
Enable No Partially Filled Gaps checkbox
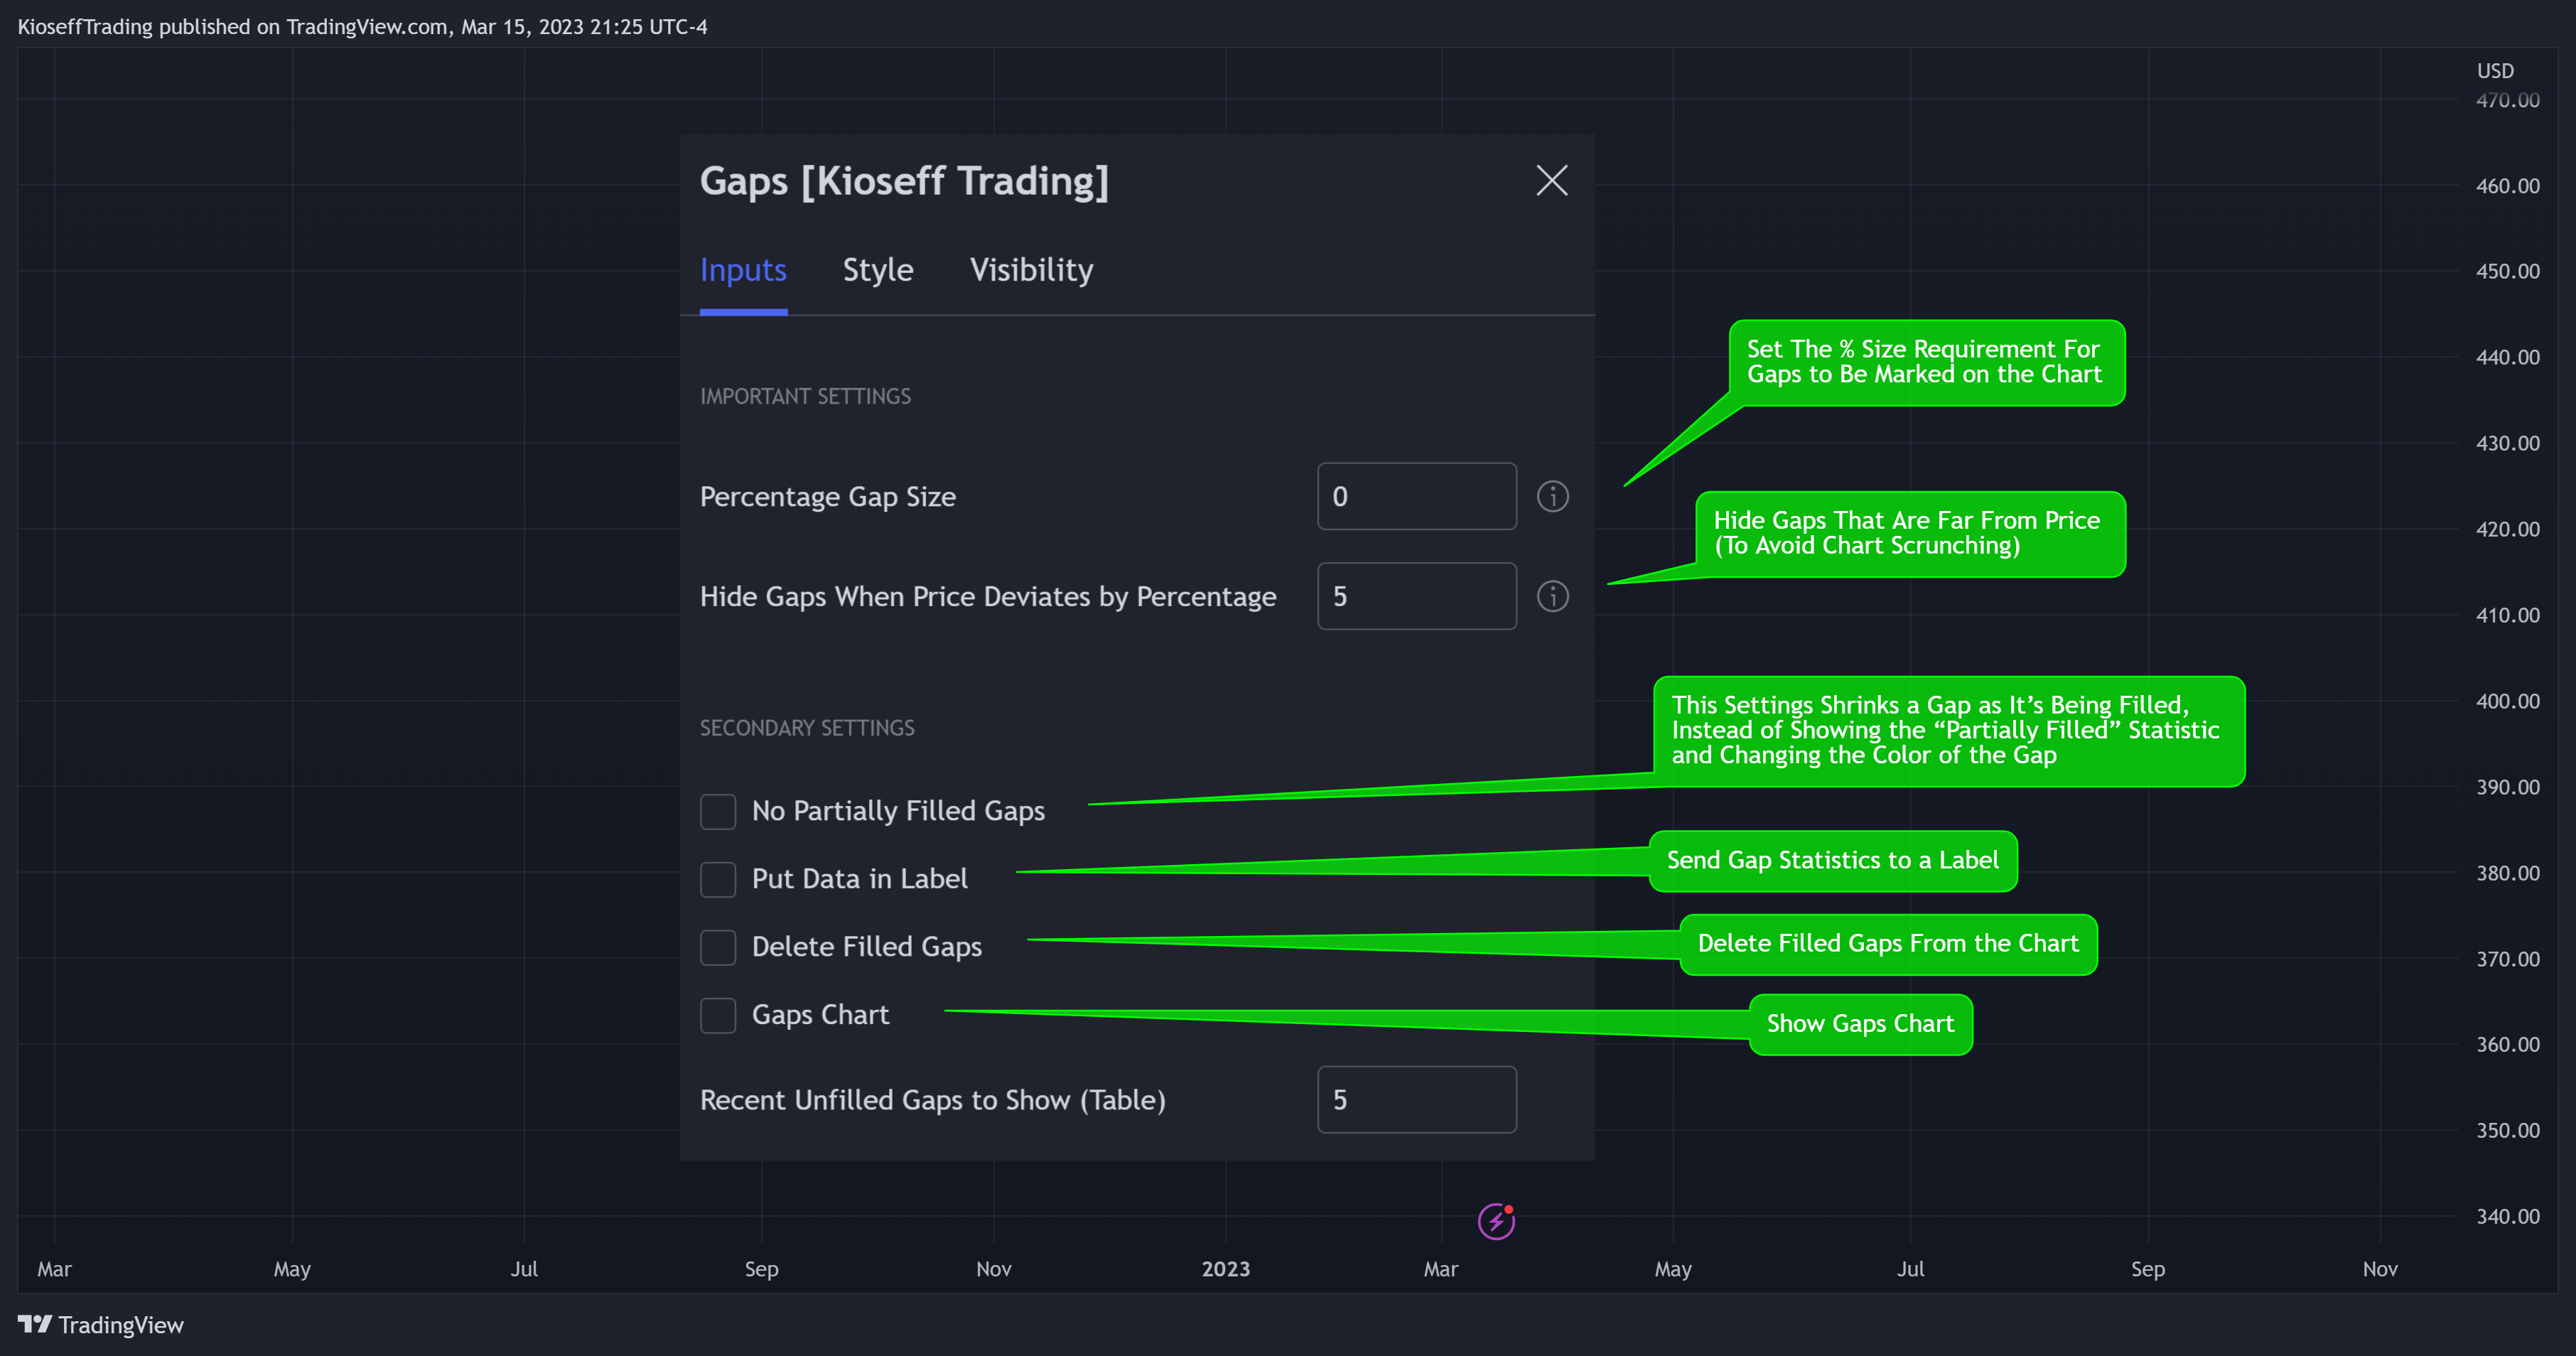click(x=718, y=811)
